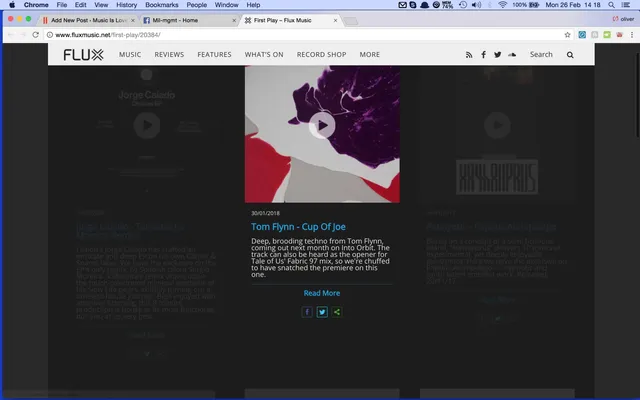Image resolution: width=640 pixels, height=400 pixels.
Task: Reload the page in Chrome
Action: coord(36,35)
